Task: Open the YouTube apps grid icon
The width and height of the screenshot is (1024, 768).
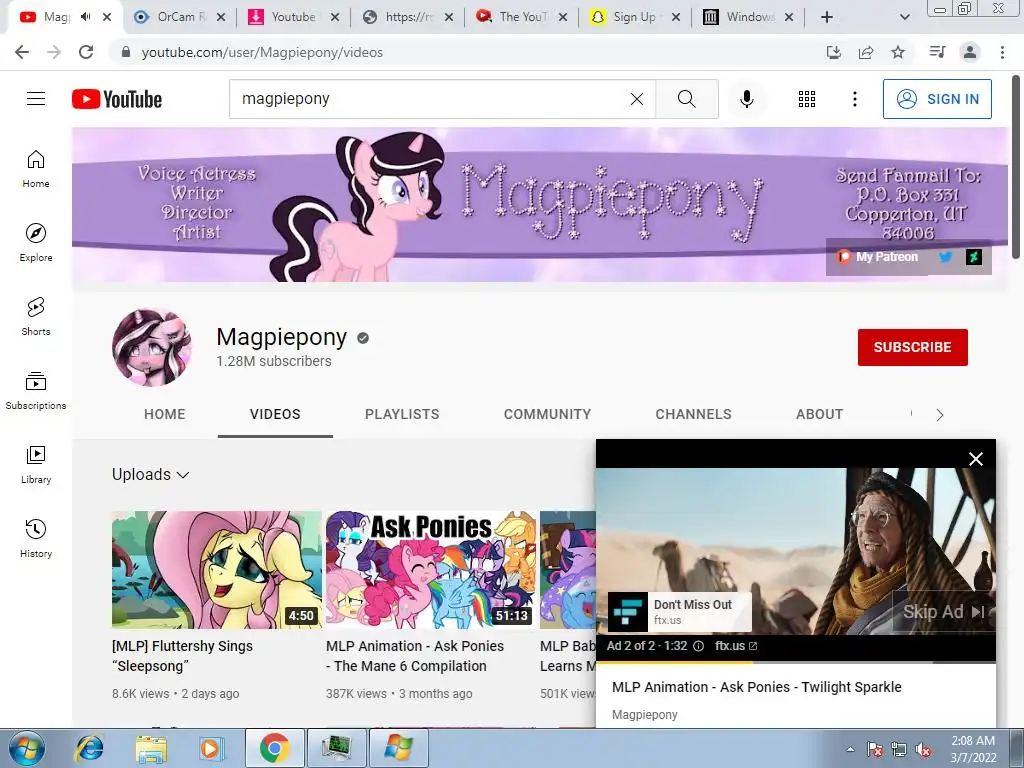Action: click(x=807, y=99)
